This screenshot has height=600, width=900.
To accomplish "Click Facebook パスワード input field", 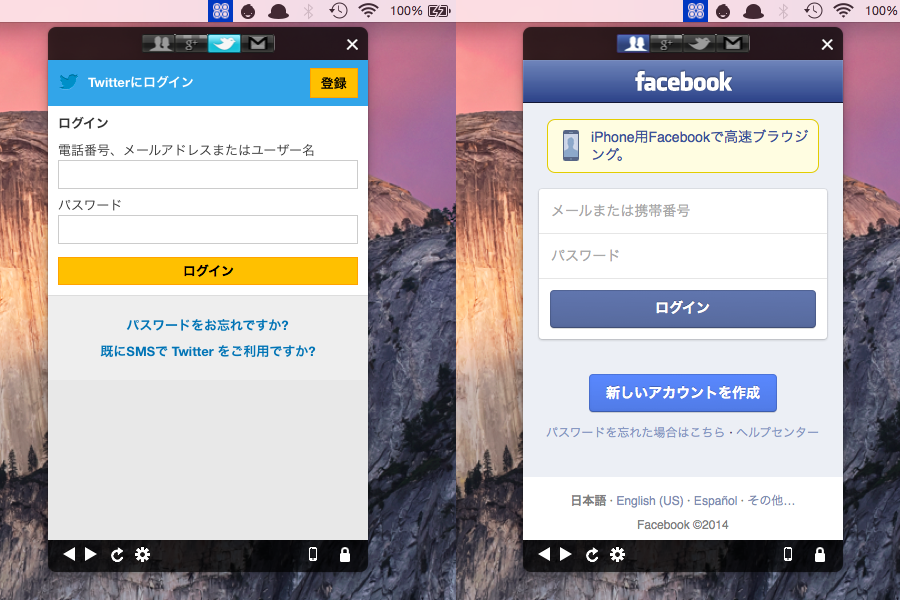I will tap(683, 256).
